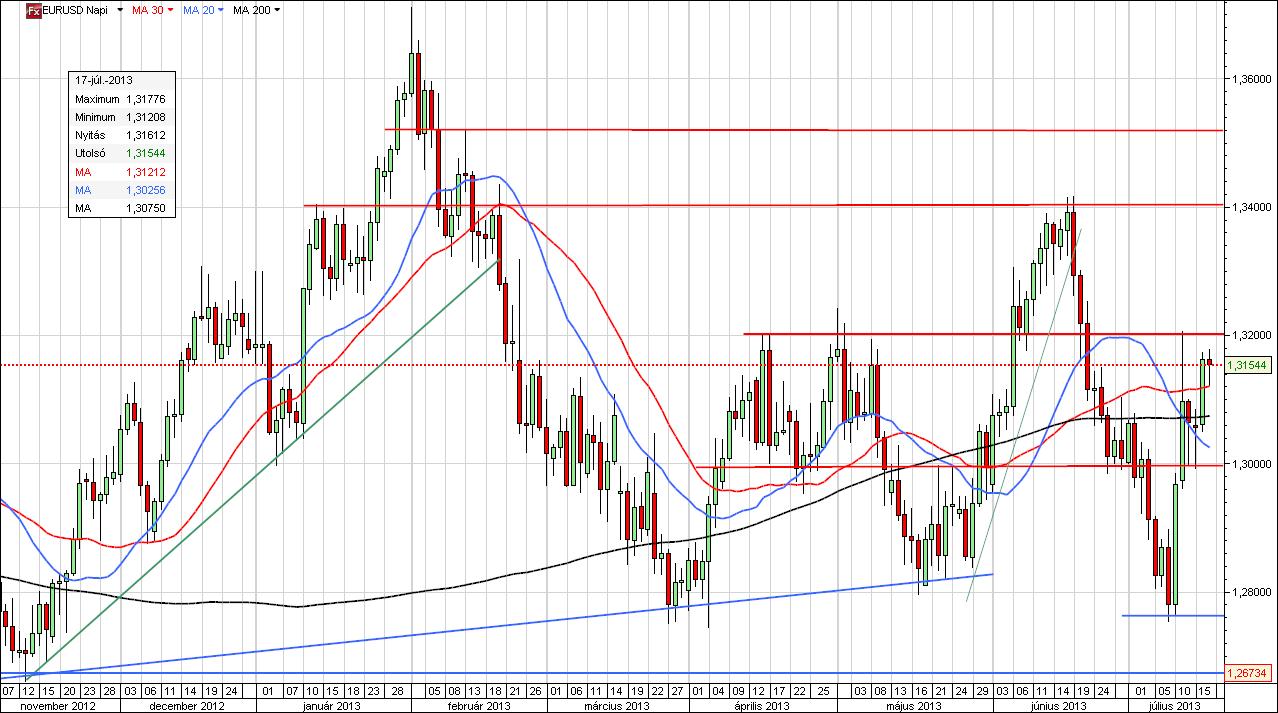Select the blue MA 1,30256 row

121,189
